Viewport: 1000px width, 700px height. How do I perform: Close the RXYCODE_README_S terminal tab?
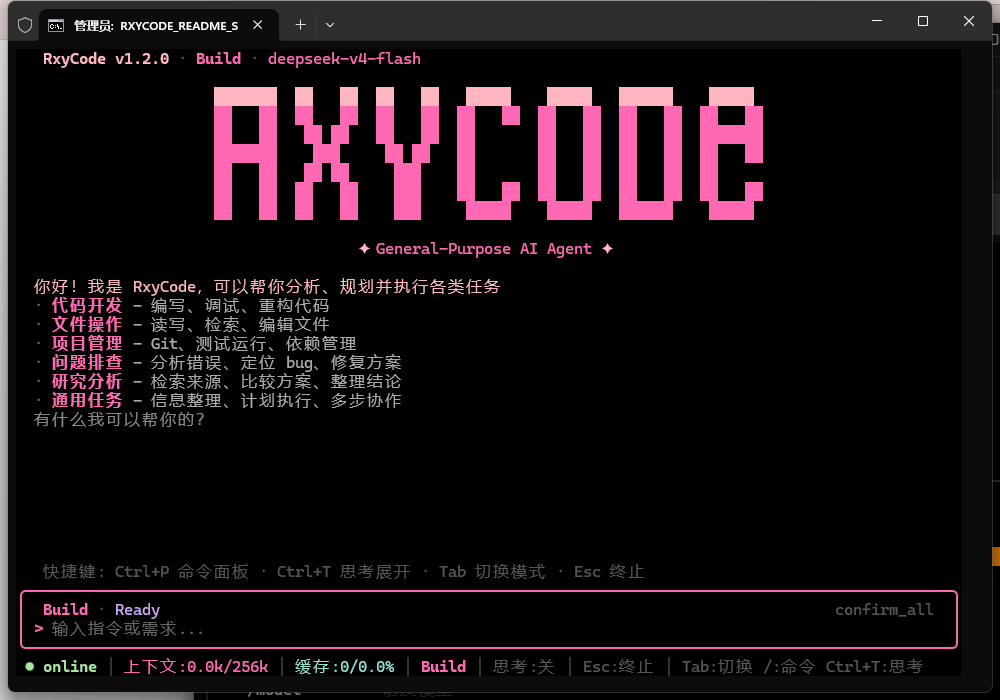pos(258,25)
